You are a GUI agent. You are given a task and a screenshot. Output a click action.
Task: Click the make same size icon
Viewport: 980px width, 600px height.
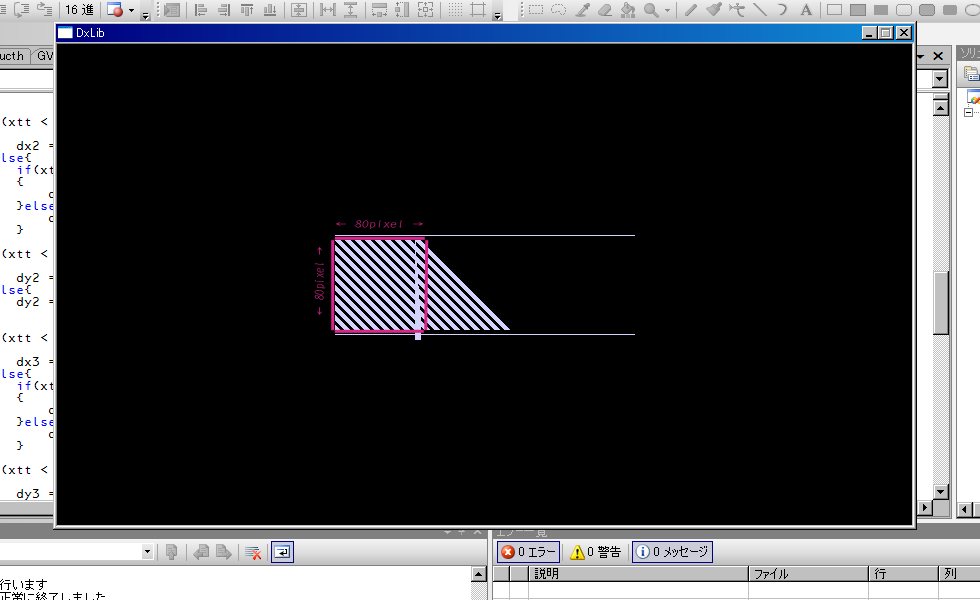425,10
